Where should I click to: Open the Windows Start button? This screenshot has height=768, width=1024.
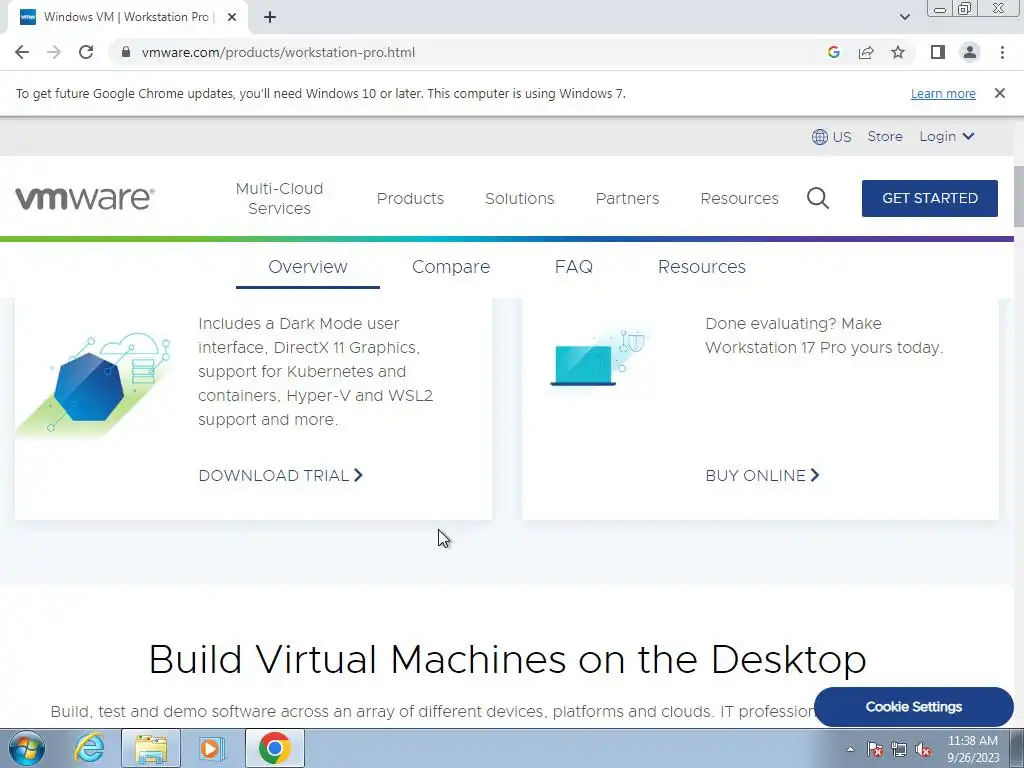coord(27,748)
